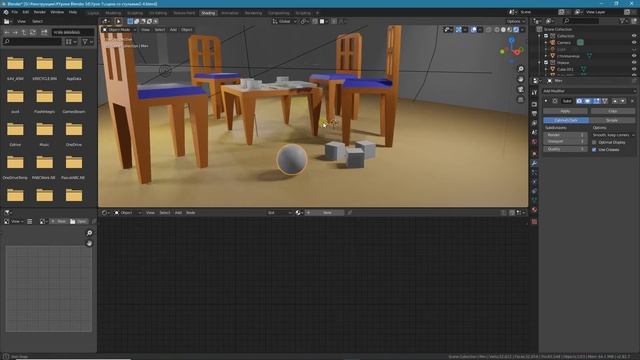Screen dimensions: 640x360
Task: Open the Object Data properties tab
Action: click(x=534, y=200)
